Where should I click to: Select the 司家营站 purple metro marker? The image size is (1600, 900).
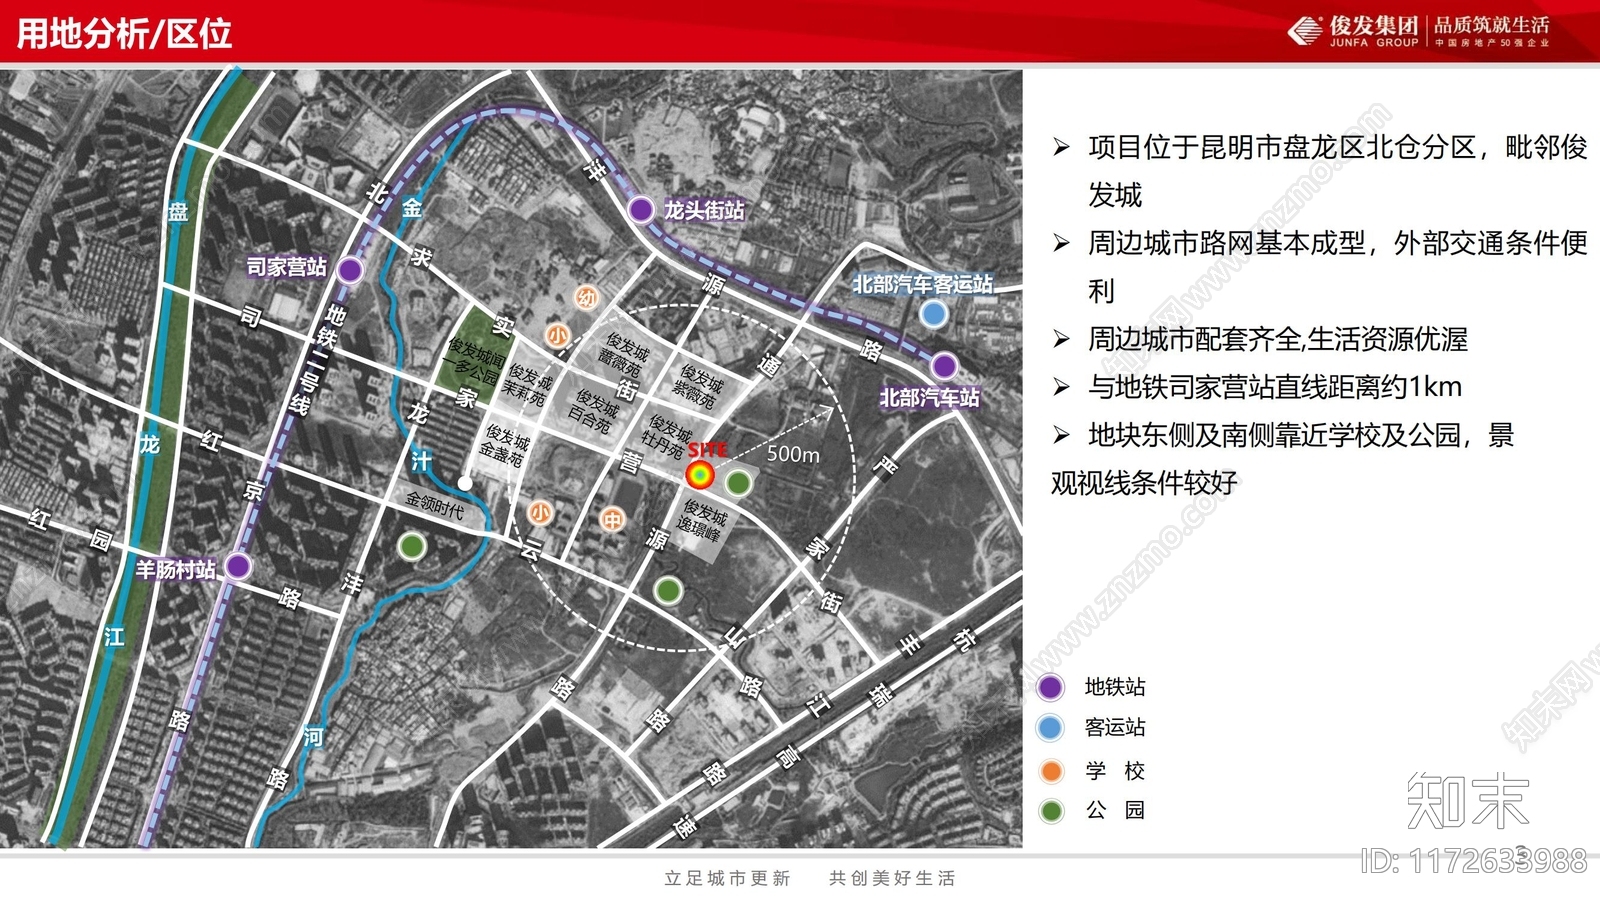click(349, 270)
